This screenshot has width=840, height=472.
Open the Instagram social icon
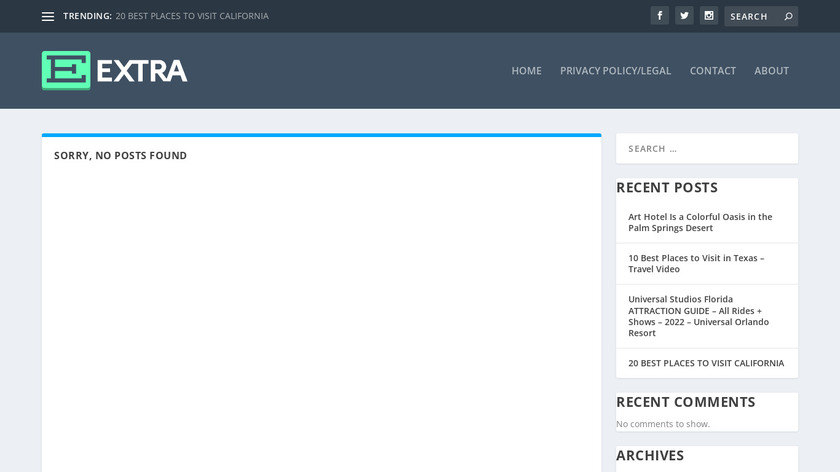coord(709,16)
